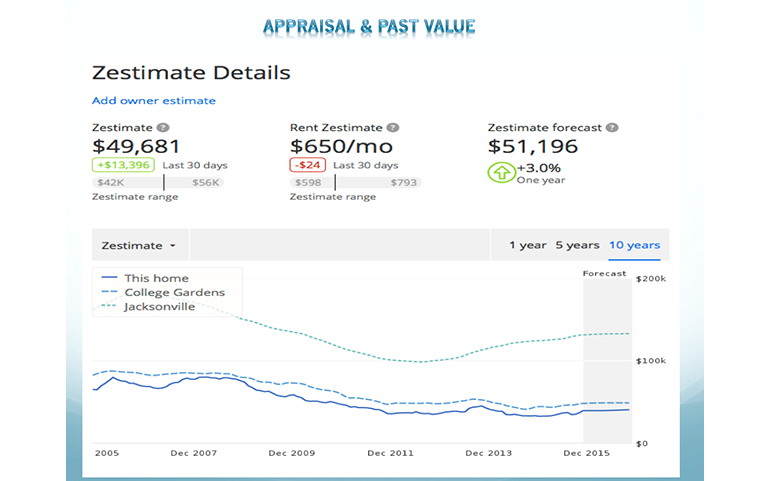Image resolution: width=770 pixels, height=481 pixels.
Task: Switch chart to 1 year view
Action: [x=527, y=245]
